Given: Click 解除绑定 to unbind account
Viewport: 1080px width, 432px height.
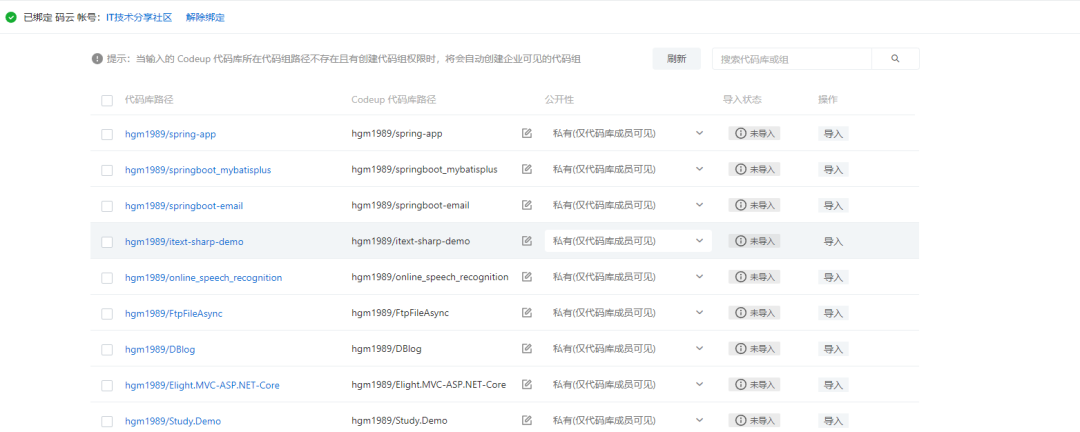Looking at the screenshot, I should [x=205, y=17].
